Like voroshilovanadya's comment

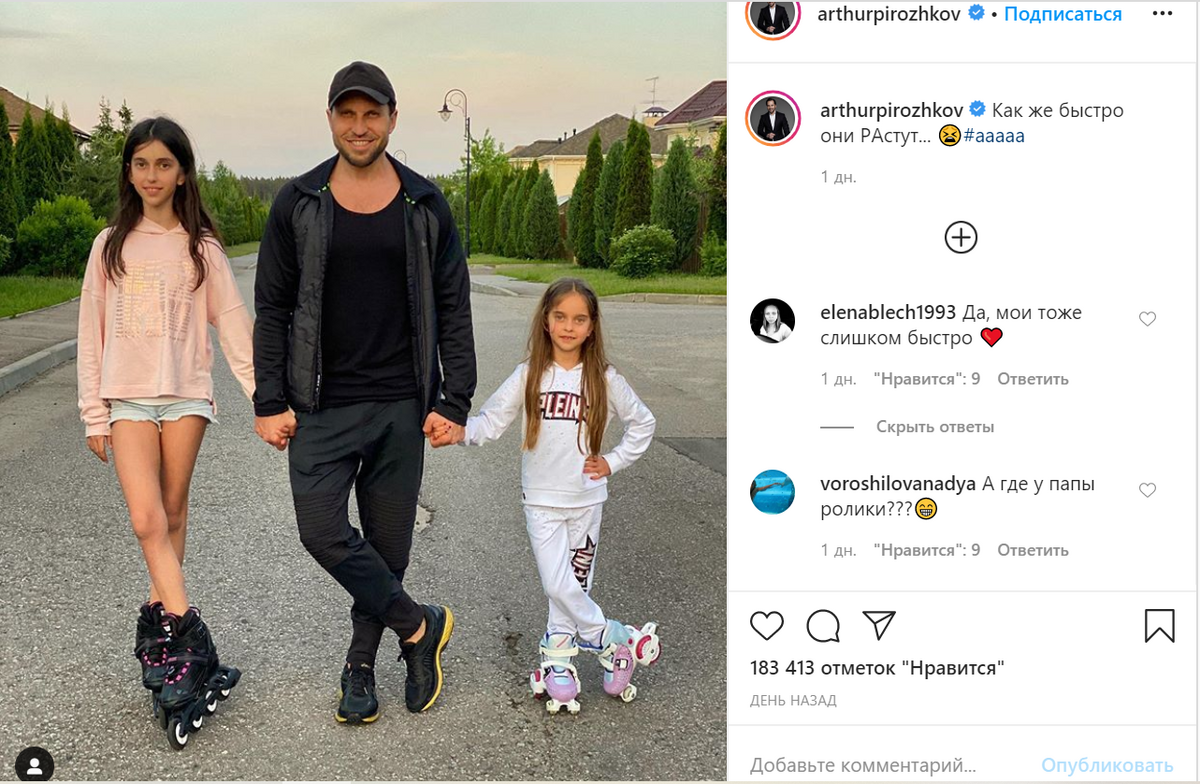pos(1148,490)
